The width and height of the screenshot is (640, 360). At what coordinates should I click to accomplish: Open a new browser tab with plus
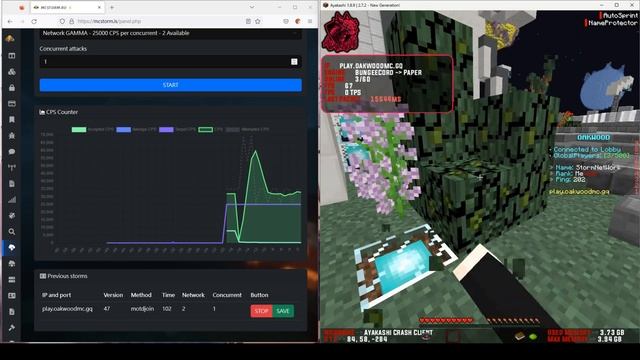(112, 7)
